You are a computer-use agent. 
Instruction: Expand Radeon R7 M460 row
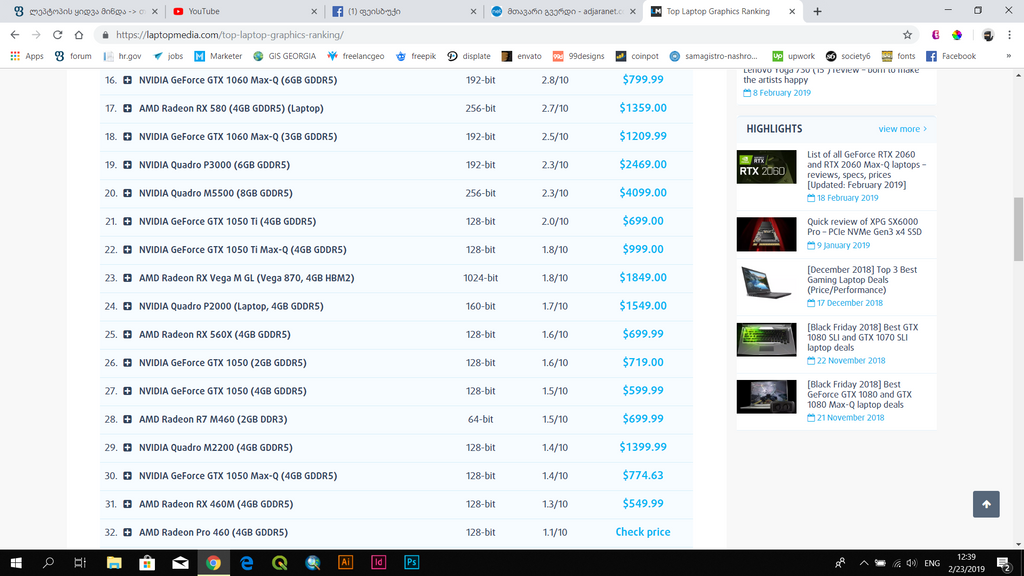coord(127,419)
